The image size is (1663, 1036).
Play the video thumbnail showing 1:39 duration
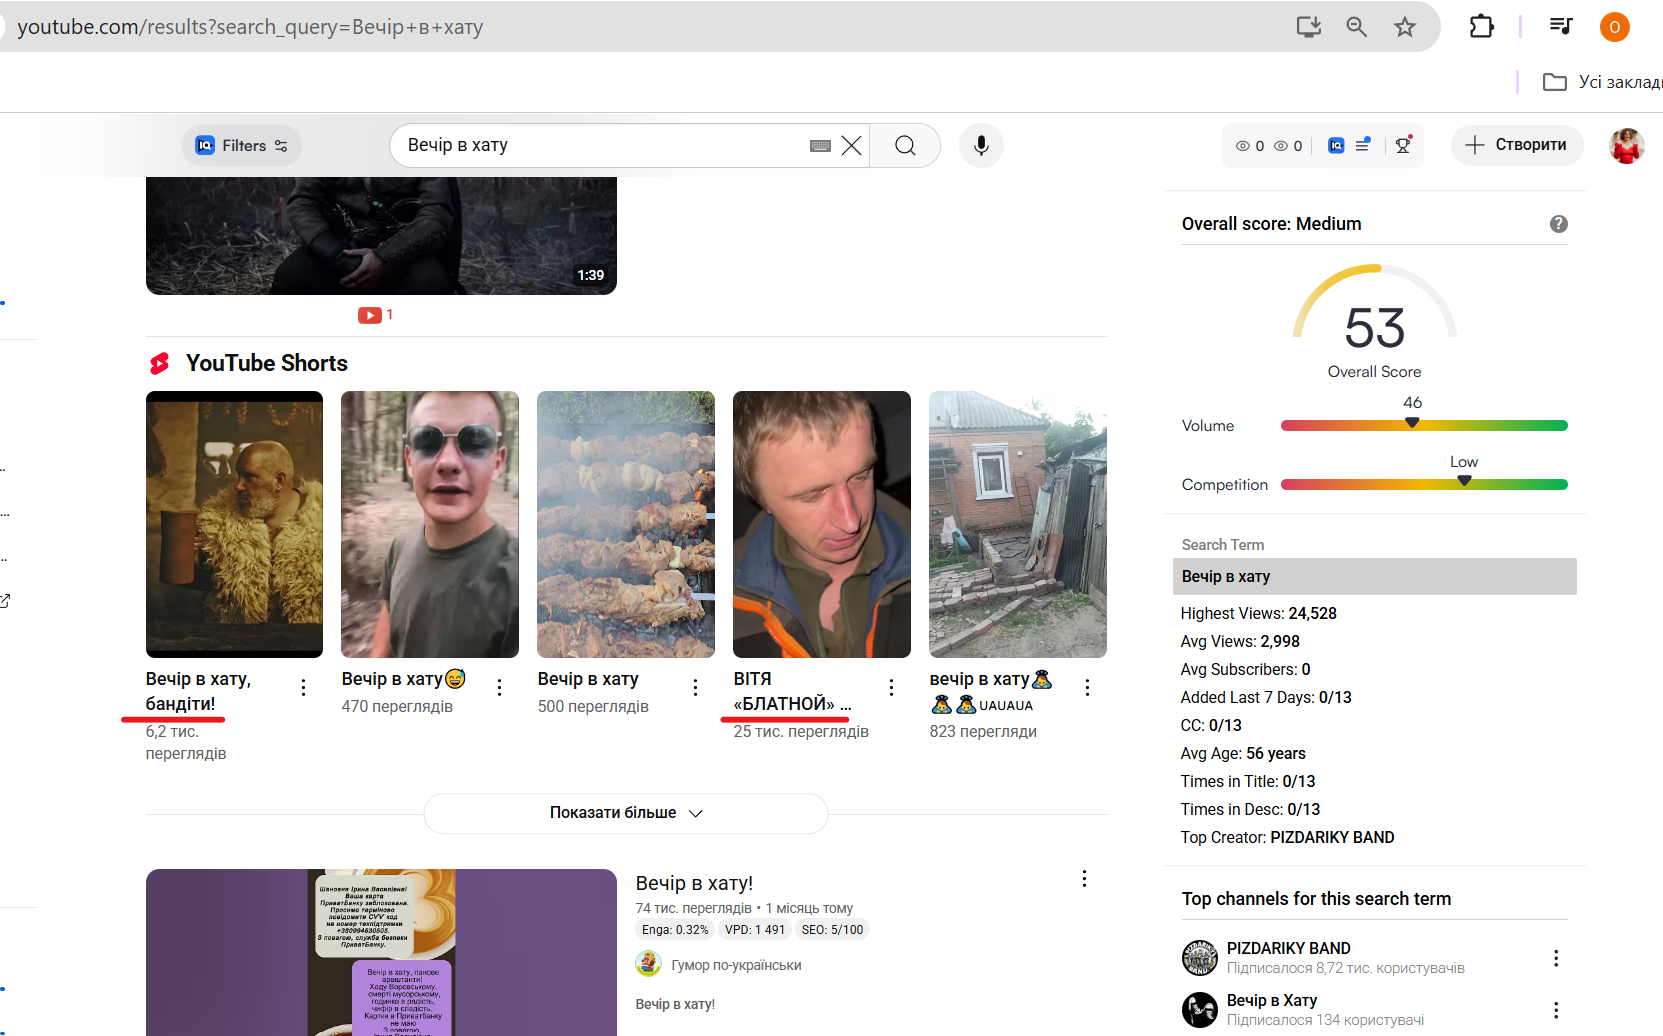tap(381, 236)
